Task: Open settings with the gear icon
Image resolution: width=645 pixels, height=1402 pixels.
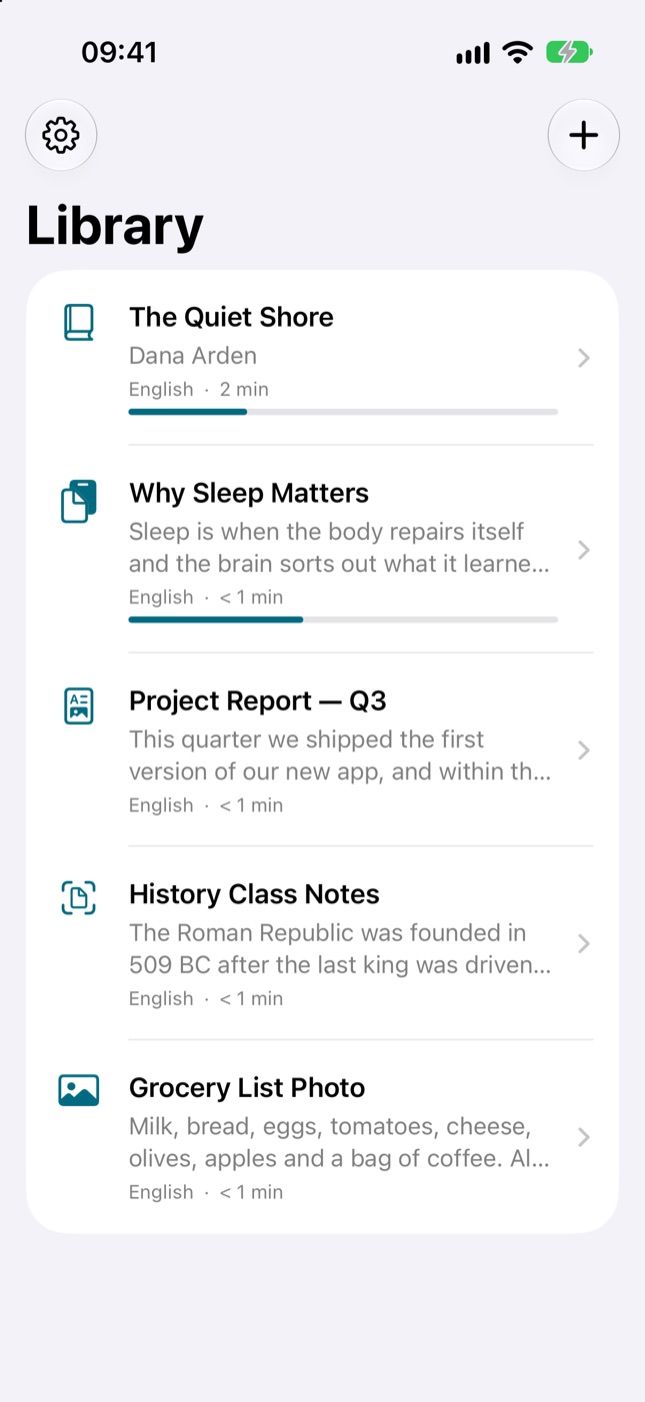Action: (x=61, y=135)
